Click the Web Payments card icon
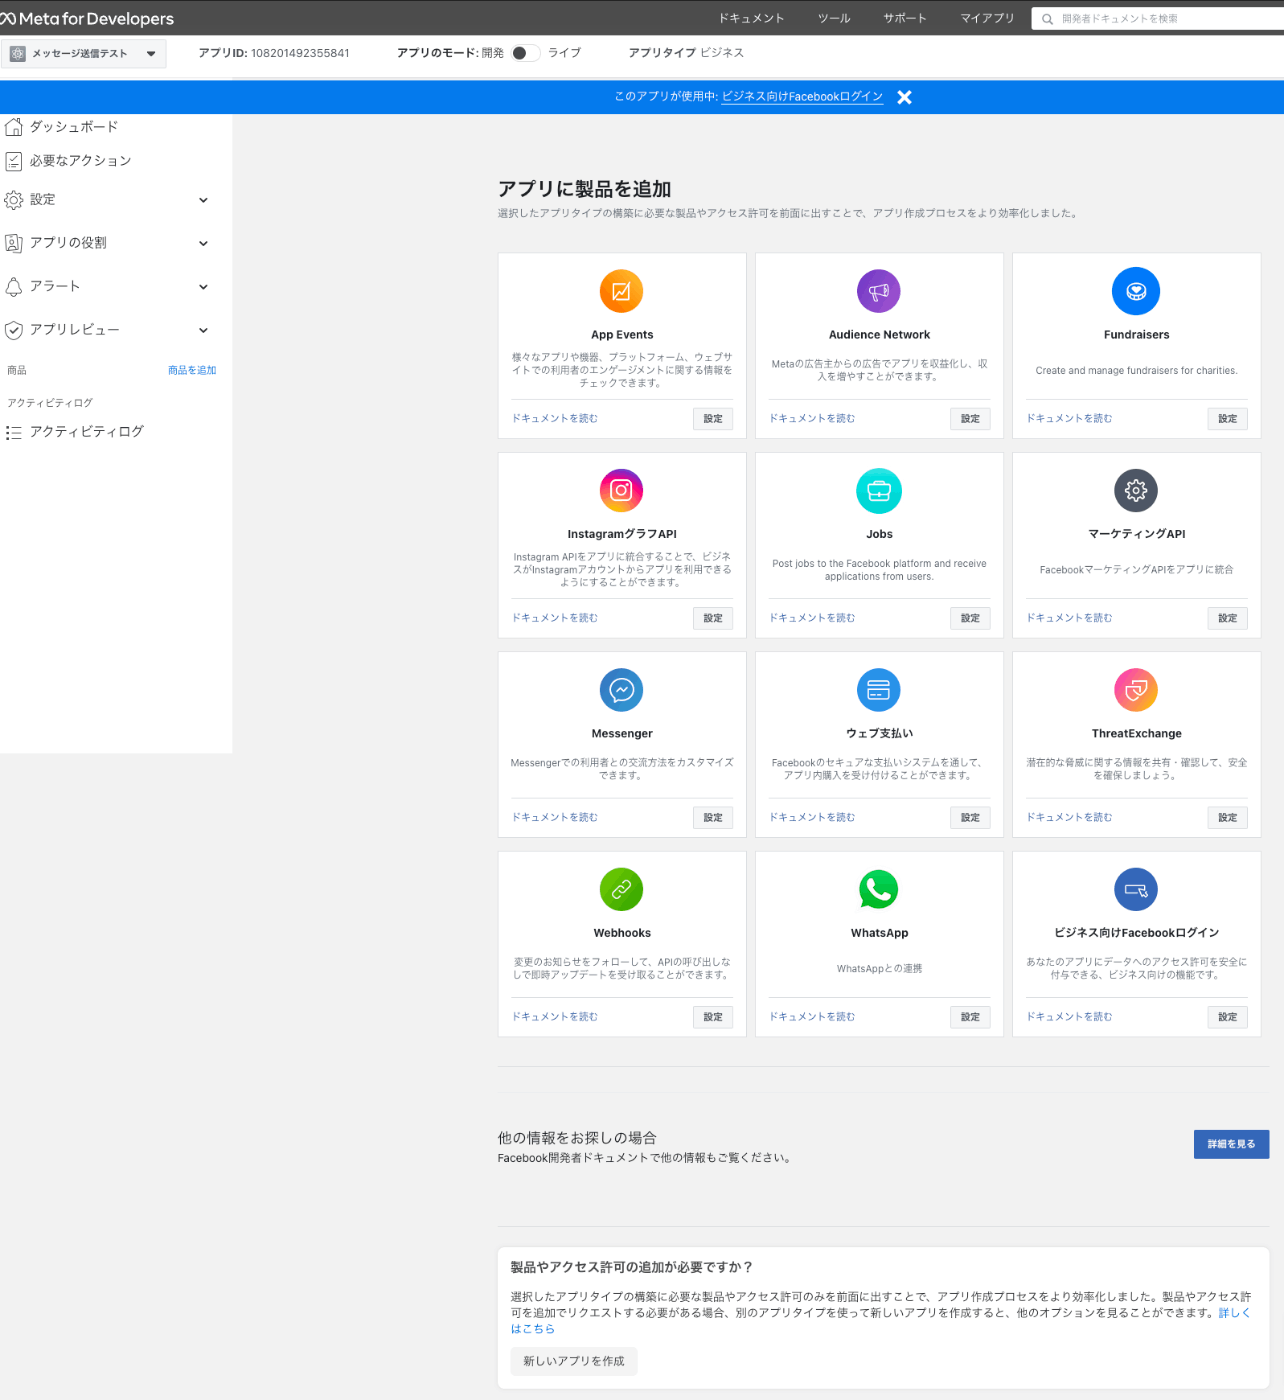 pos(879,690)
